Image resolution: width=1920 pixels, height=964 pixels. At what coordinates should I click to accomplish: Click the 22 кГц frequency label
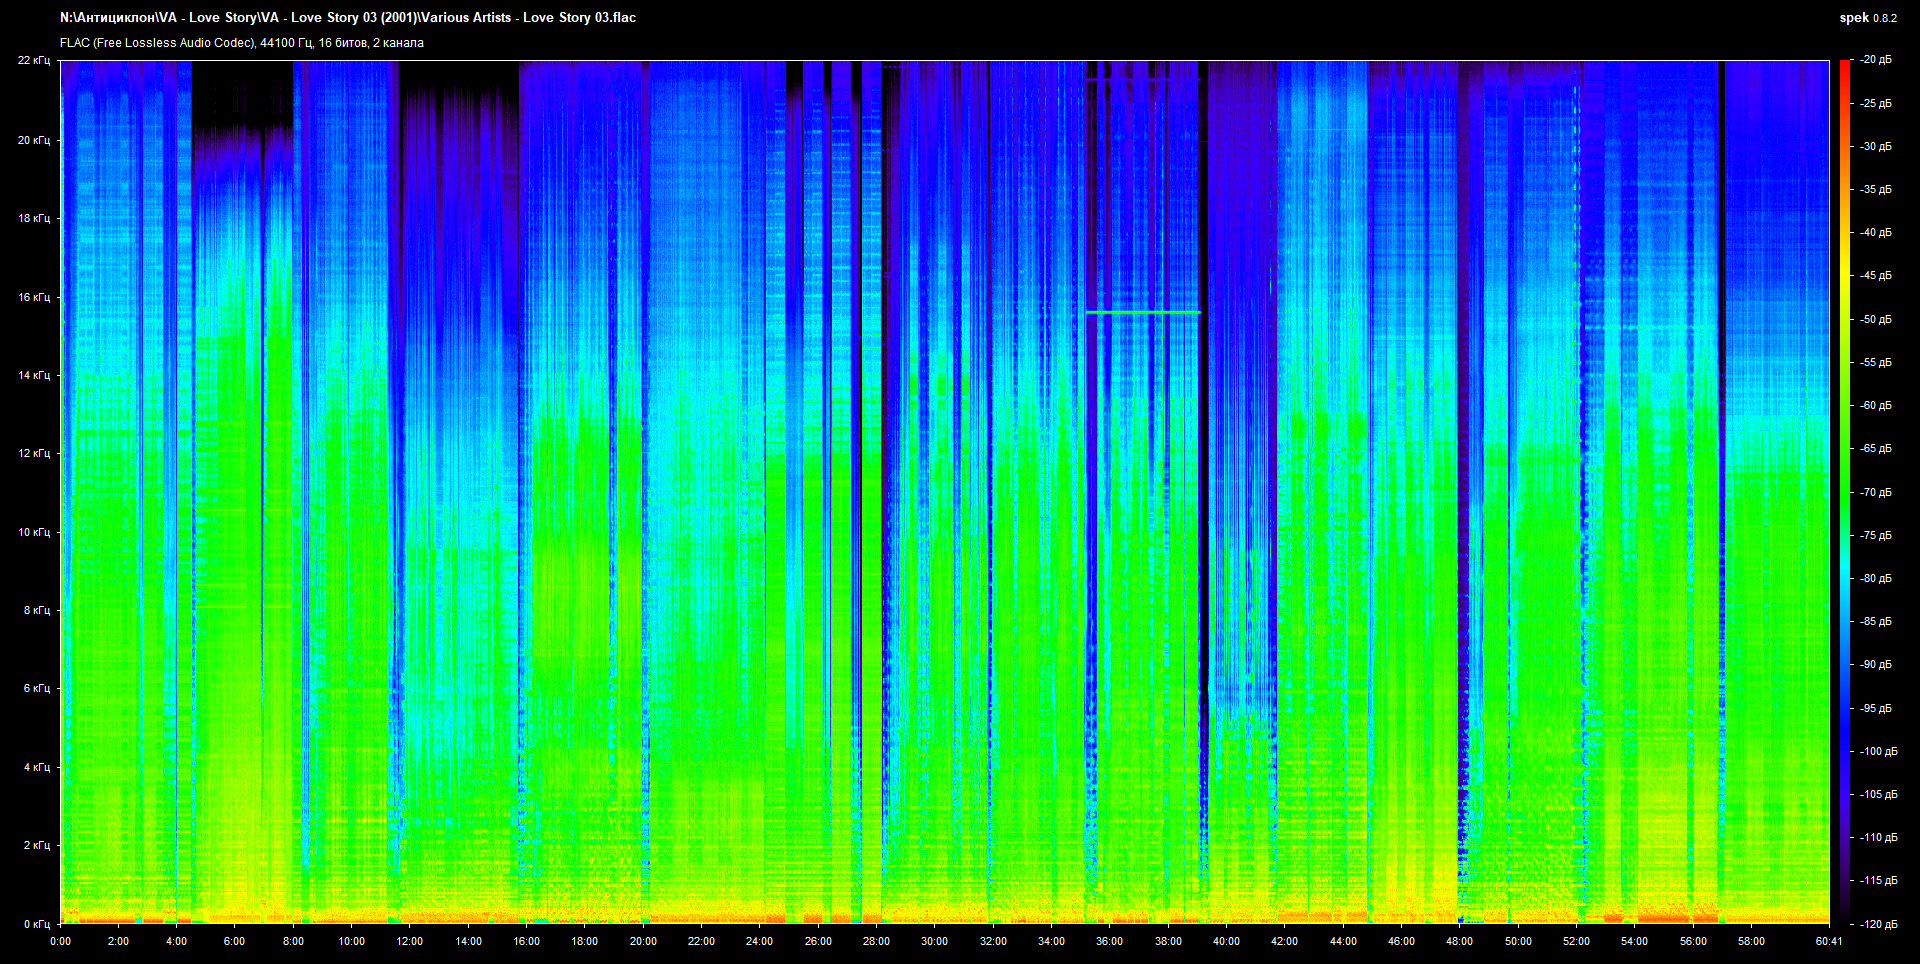pyautogui.click(x=33, y=60)
